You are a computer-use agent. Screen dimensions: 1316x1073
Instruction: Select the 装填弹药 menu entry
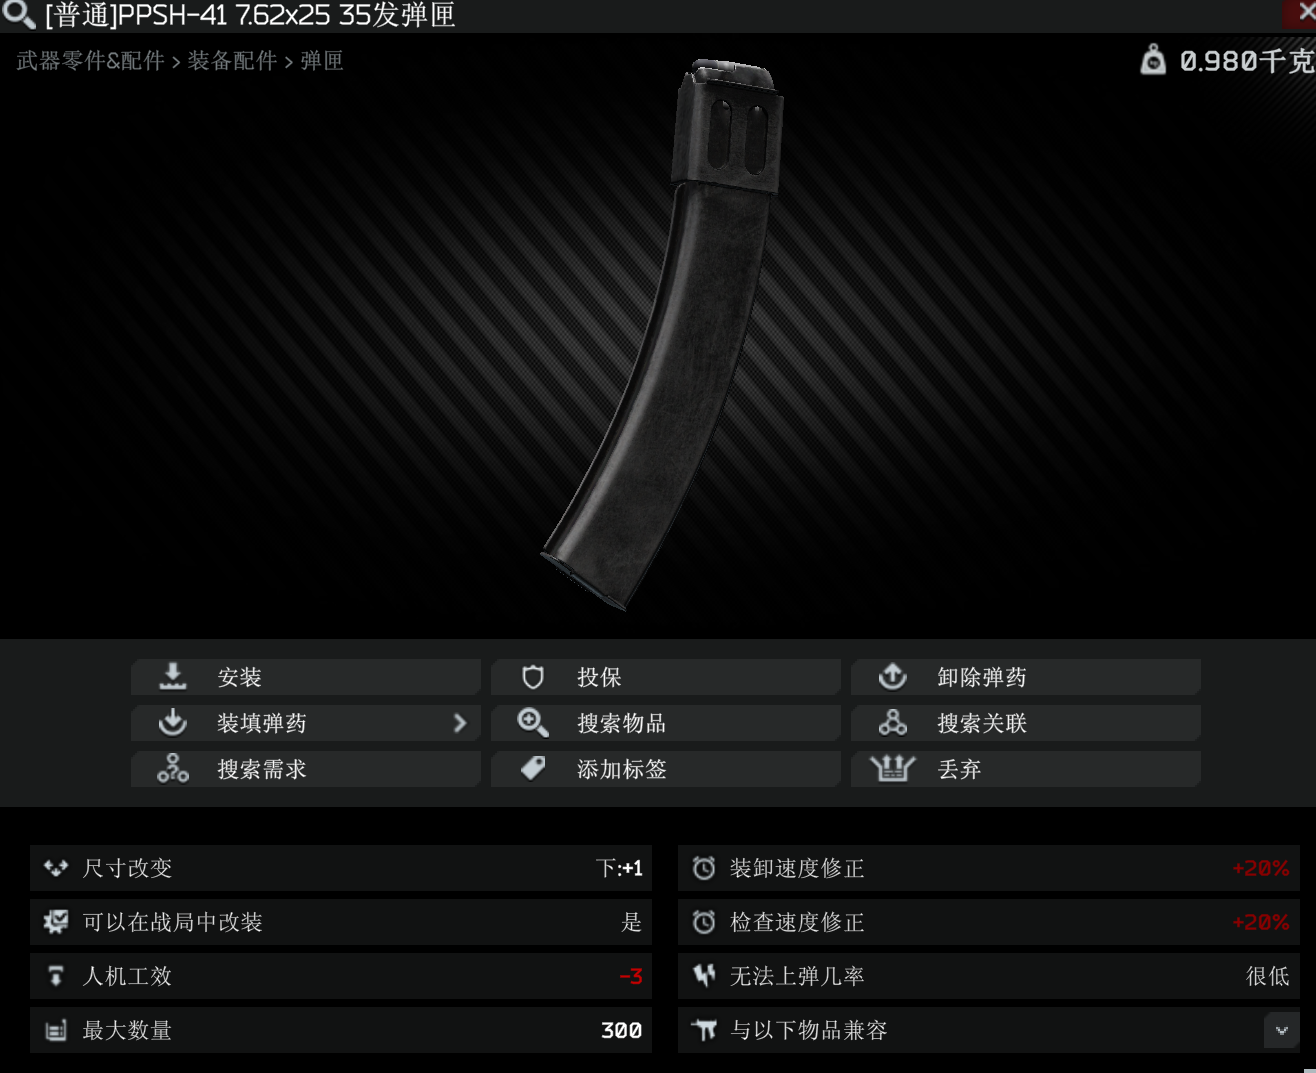[x=306, y=723]
